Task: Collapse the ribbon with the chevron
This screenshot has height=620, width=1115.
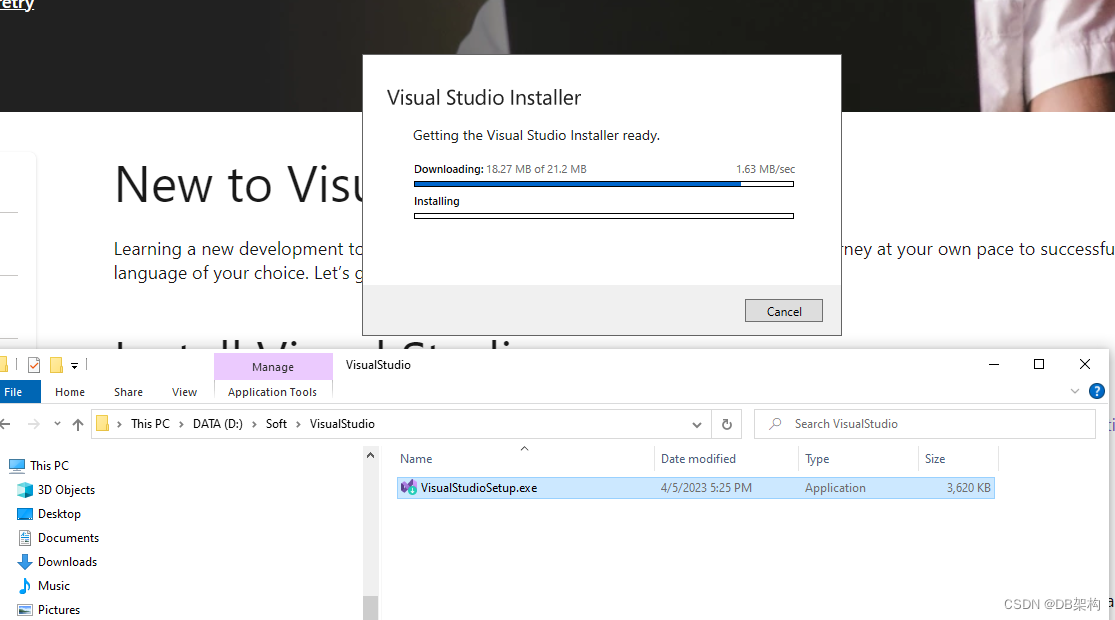Action: click(1074, 391)
